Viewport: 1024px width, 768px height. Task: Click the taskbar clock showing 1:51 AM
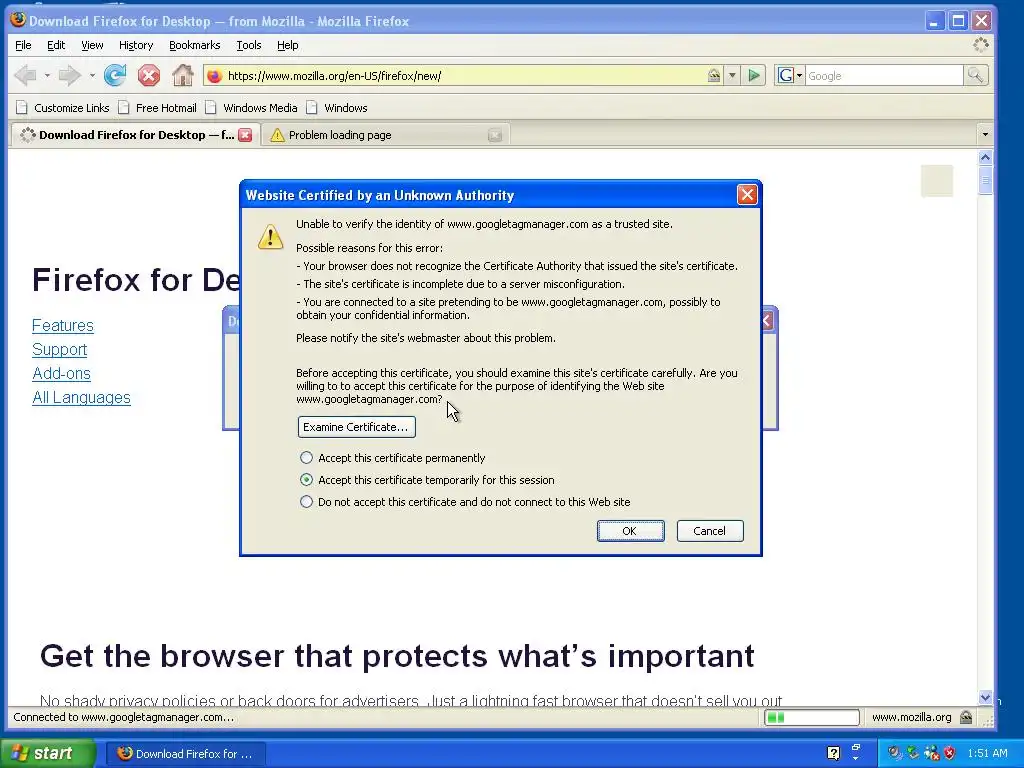point(987,753)
